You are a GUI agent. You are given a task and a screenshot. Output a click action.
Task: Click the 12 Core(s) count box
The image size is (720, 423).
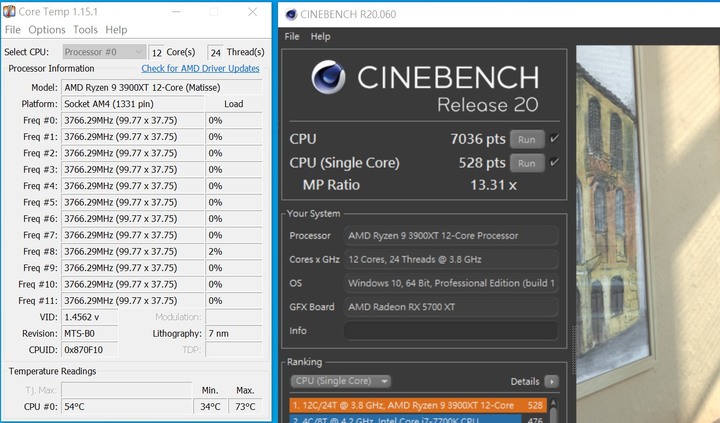click(156, 52)
